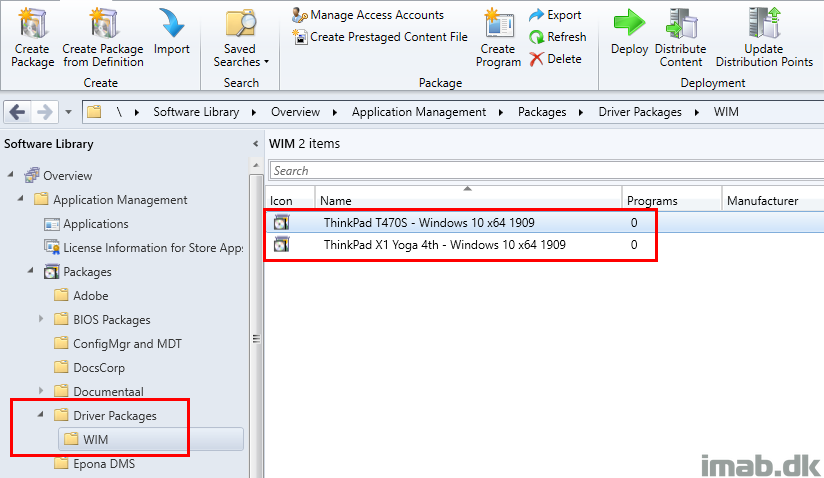Select the ThinkPad T470S package row
This screenshot has height=478, width=824.
click(544, 223)
